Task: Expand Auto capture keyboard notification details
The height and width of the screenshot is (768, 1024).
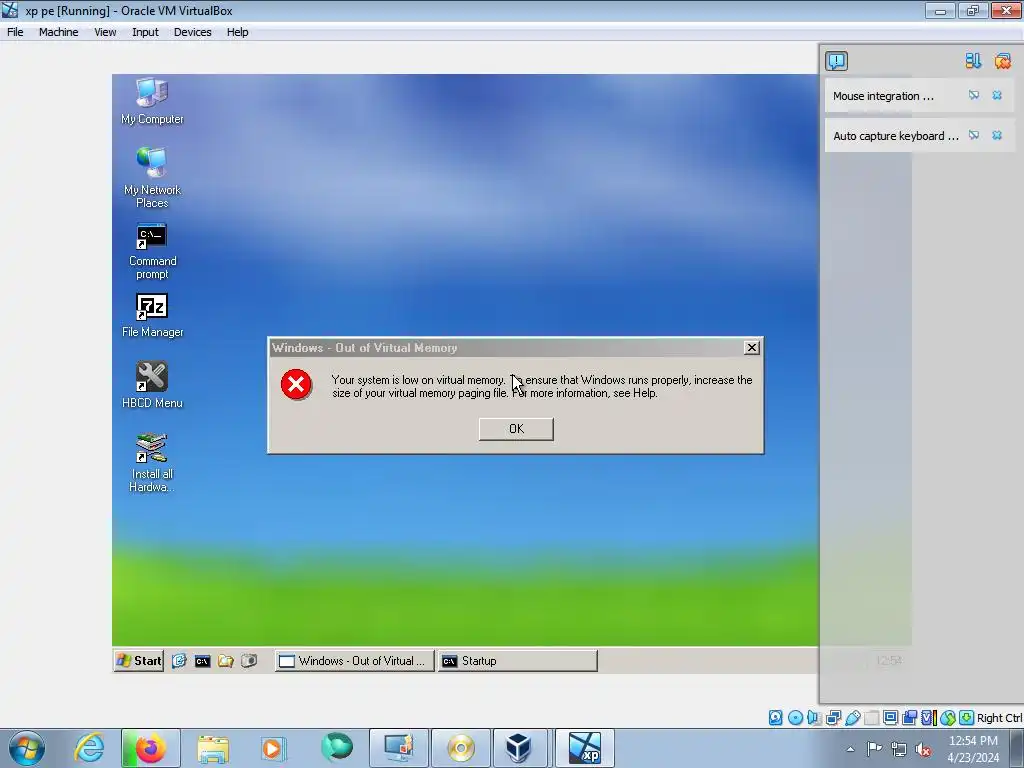Action: 974,135
